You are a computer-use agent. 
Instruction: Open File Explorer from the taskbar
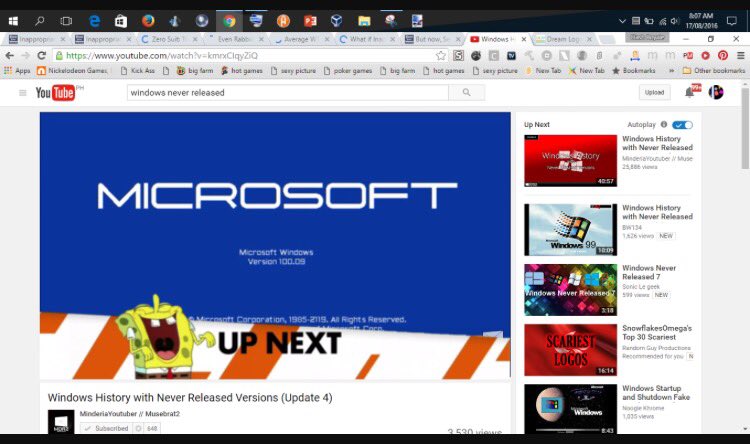point(364,21)
